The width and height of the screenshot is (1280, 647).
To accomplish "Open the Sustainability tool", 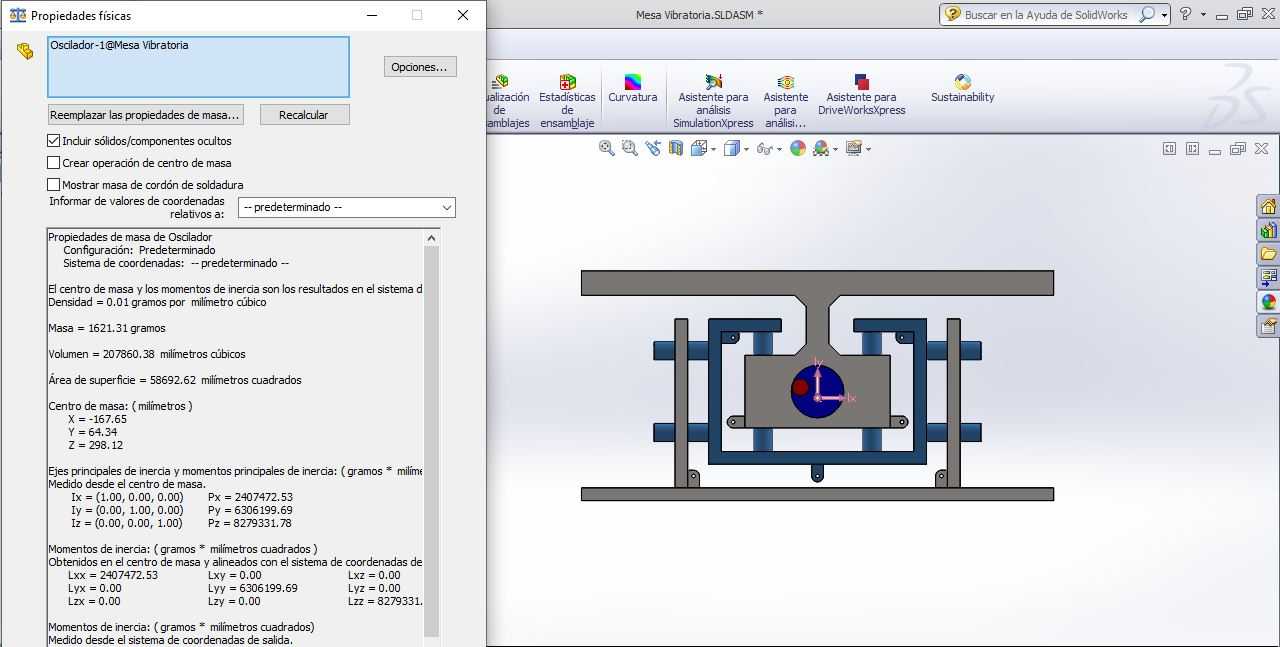I will tap(963, 88).
